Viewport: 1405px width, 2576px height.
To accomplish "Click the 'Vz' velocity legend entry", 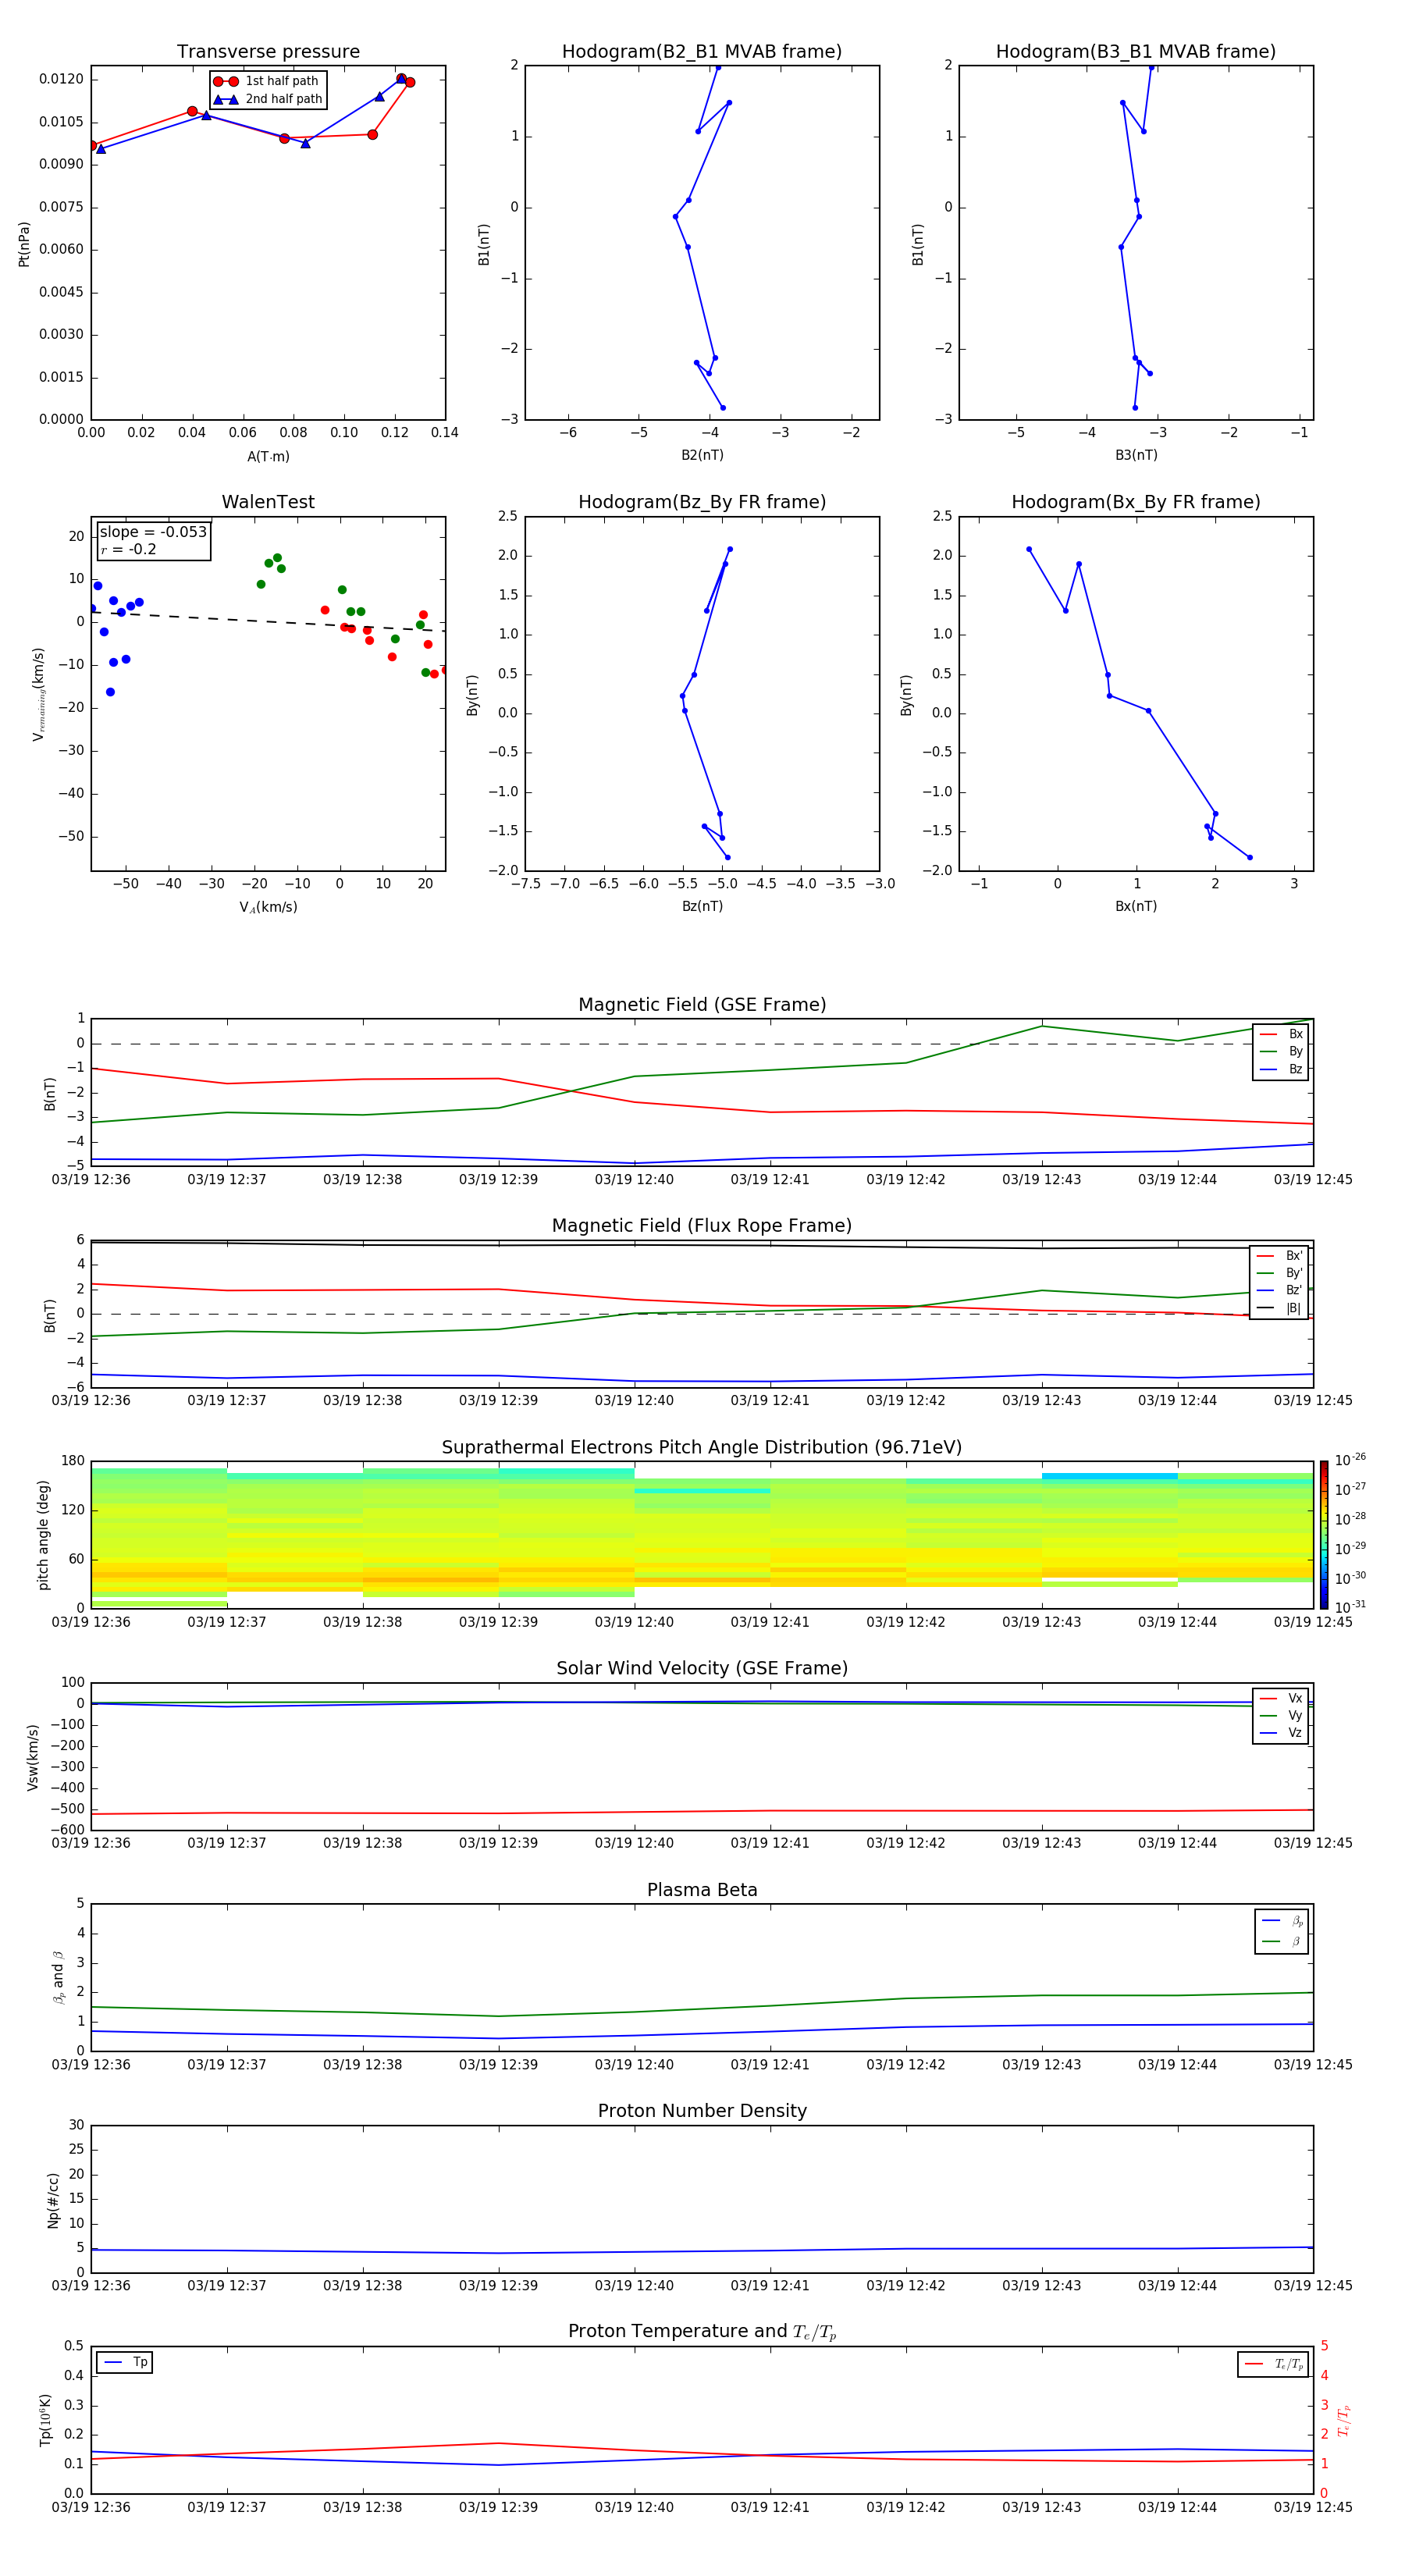I will pyautogui.click(x=1281, y=1733).
